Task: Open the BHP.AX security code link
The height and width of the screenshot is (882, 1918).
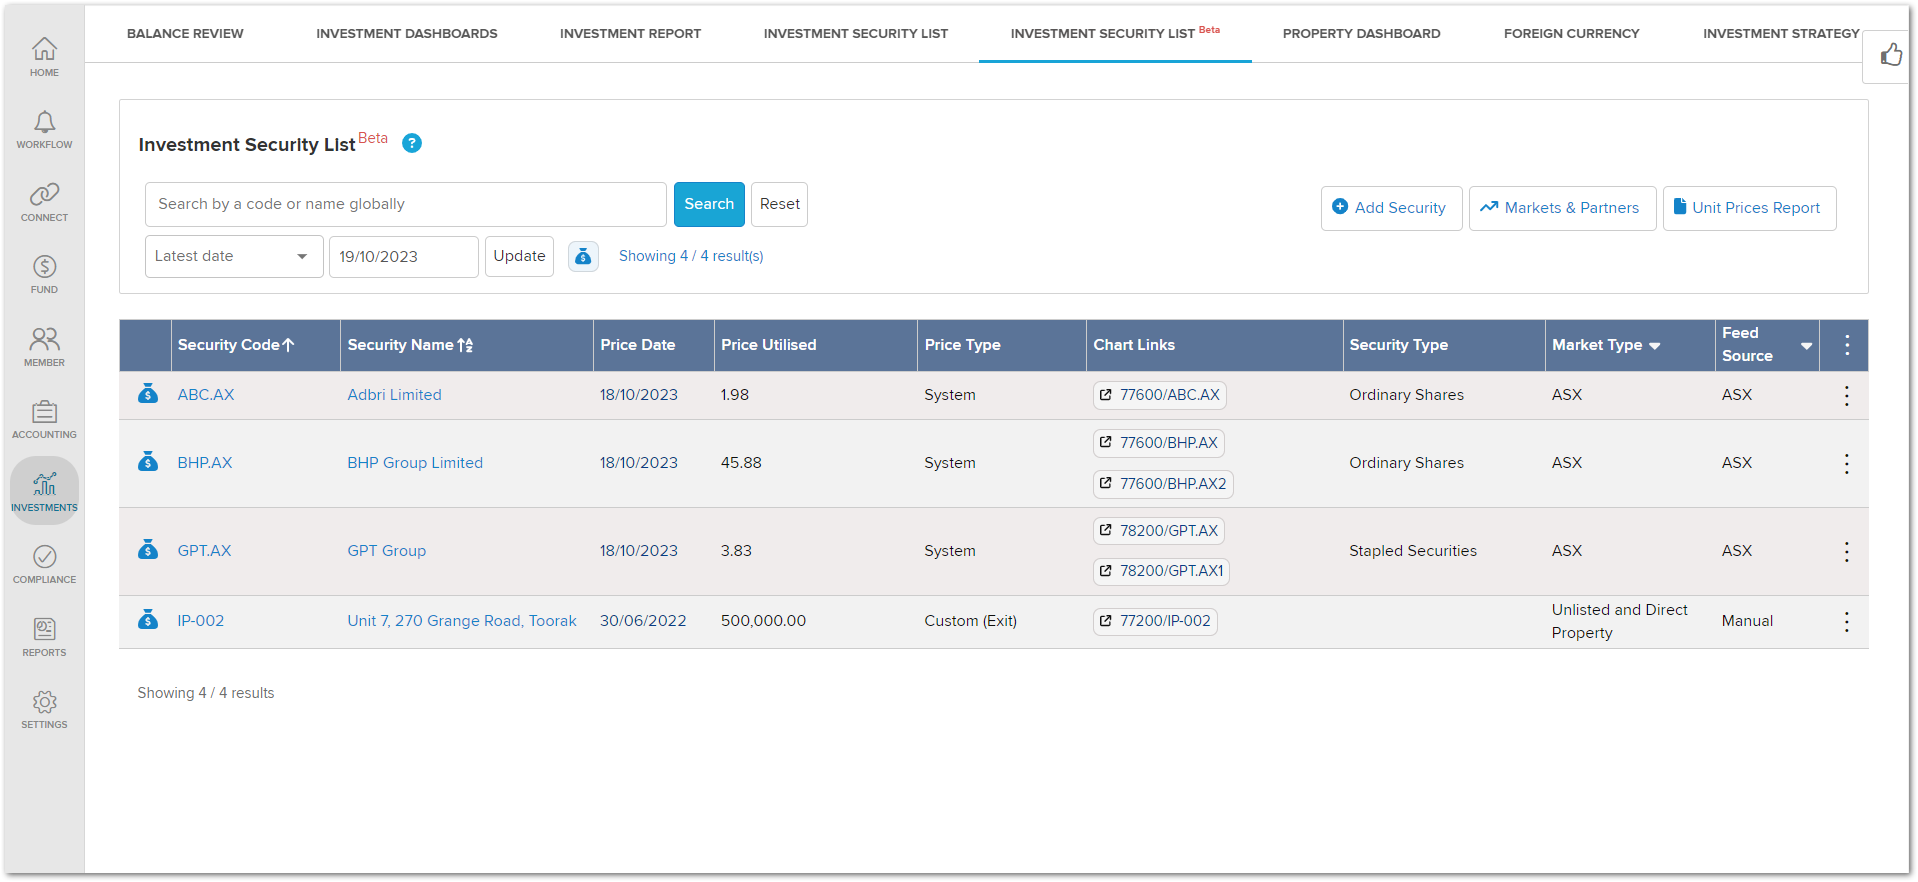Action: click(205, 463)
